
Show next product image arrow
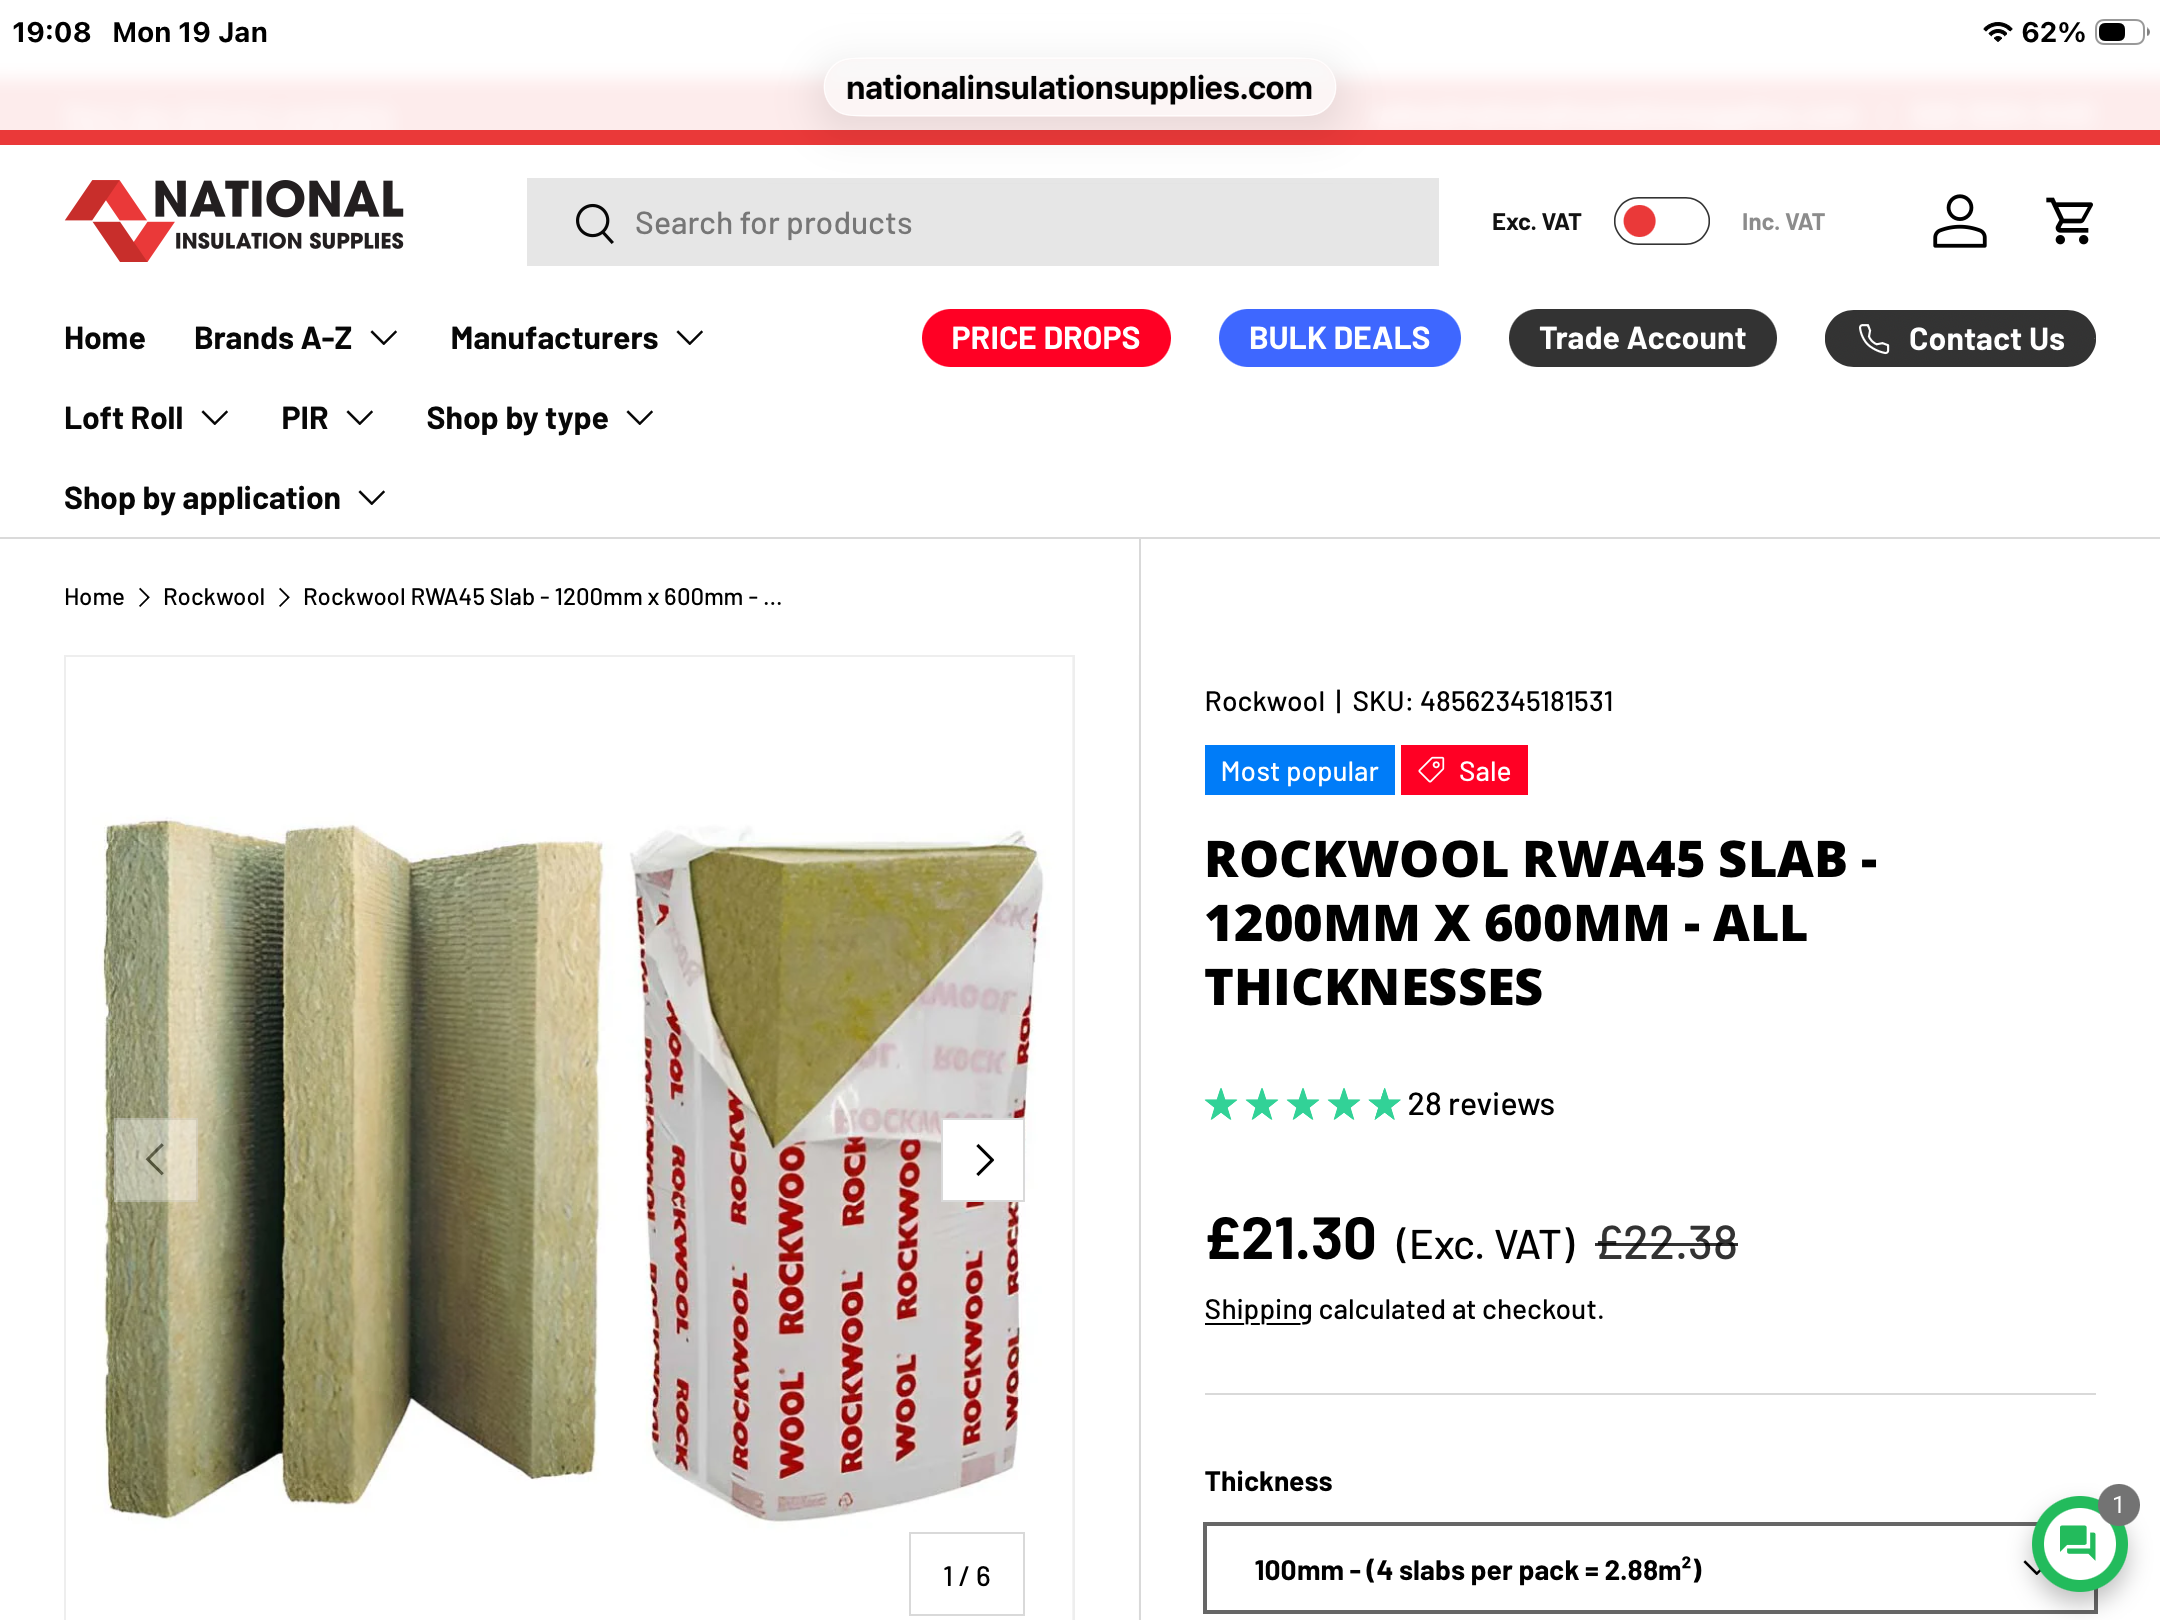[x=984, y=1159]
